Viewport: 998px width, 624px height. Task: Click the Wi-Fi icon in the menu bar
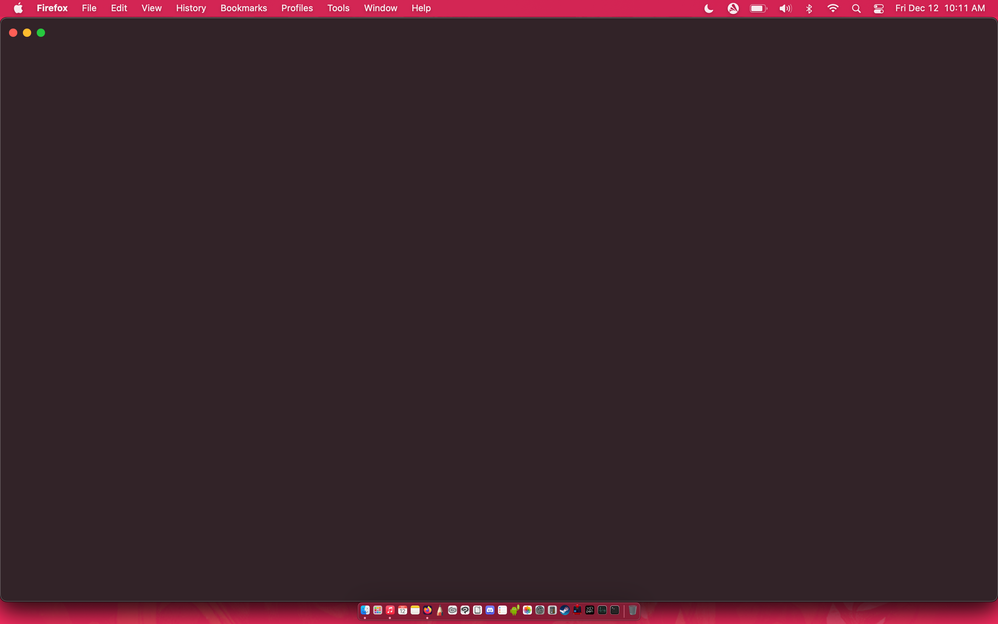tap(833, 8)
